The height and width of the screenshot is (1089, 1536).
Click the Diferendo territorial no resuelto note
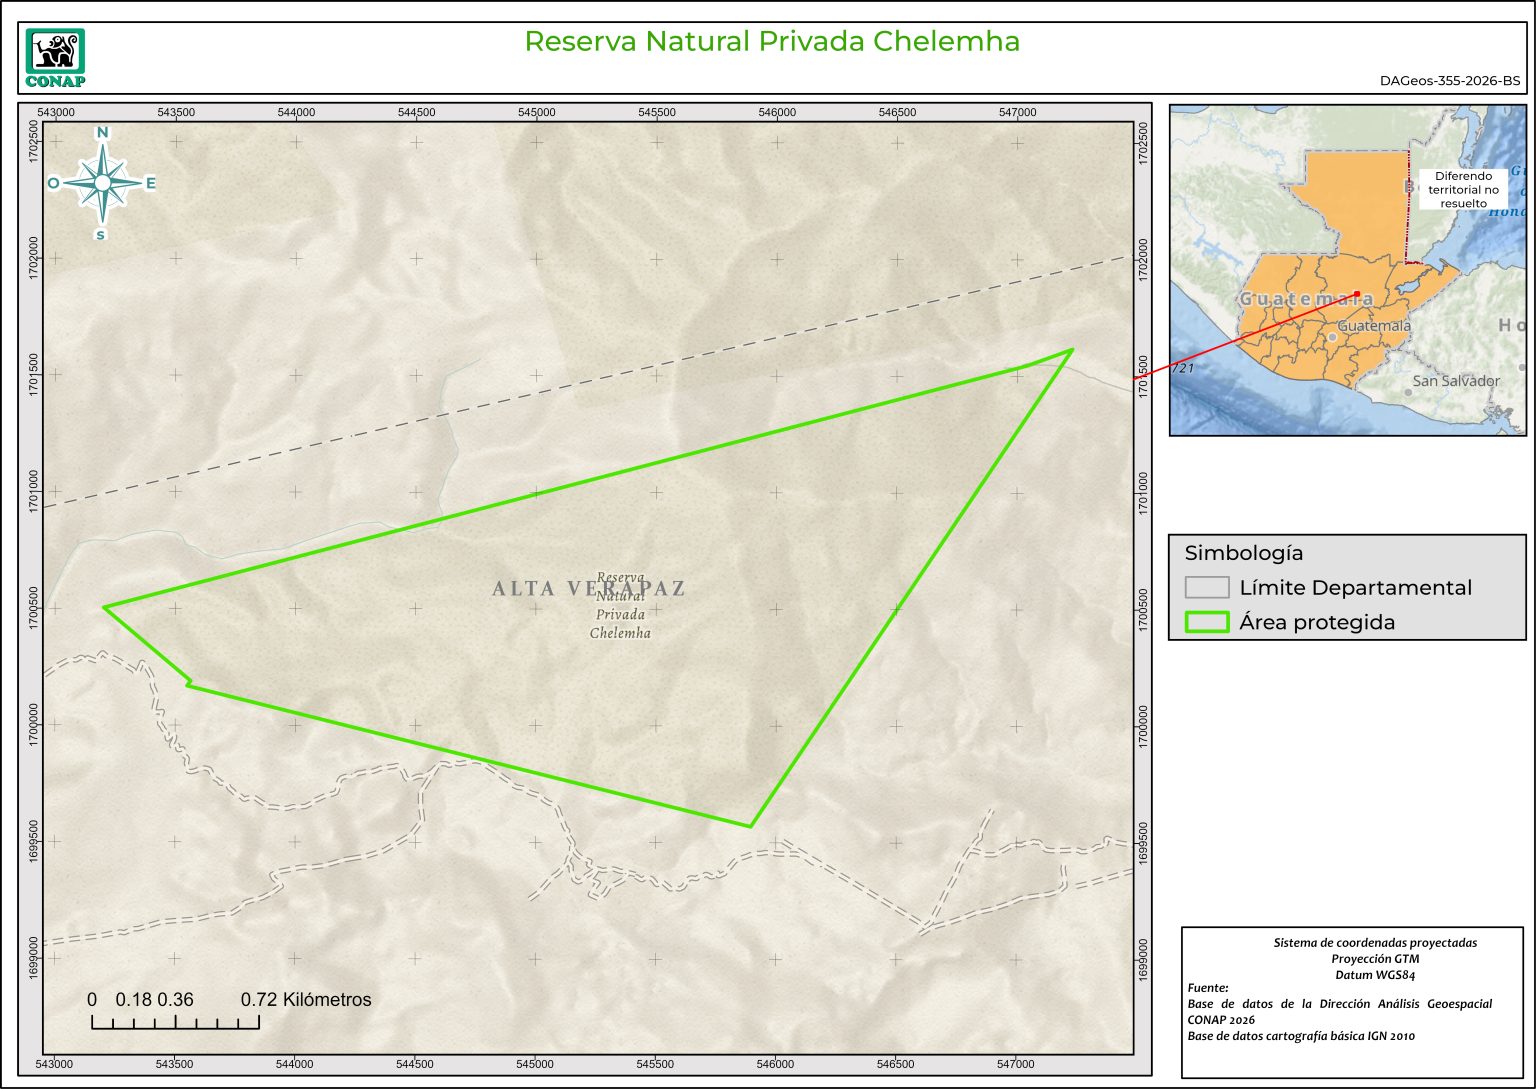click(x=1463, y=189)
